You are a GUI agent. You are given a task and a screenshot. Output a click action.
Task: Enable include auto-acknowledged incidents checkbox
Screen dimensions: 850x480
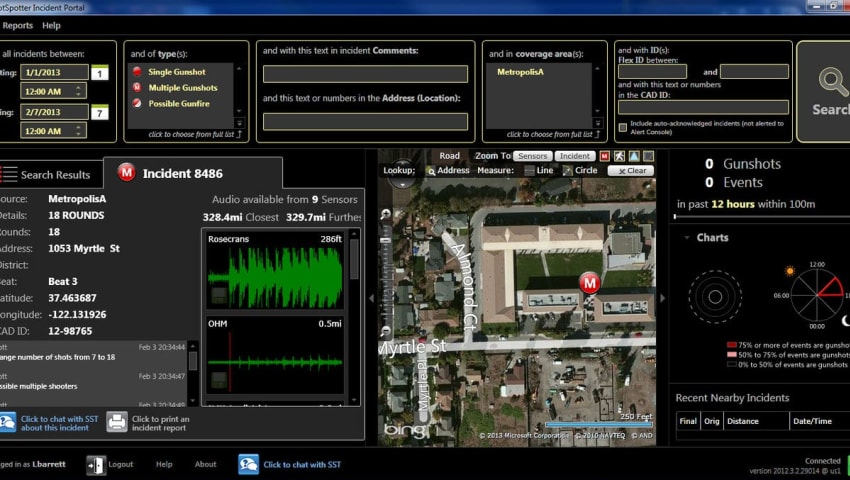[623, 127]
